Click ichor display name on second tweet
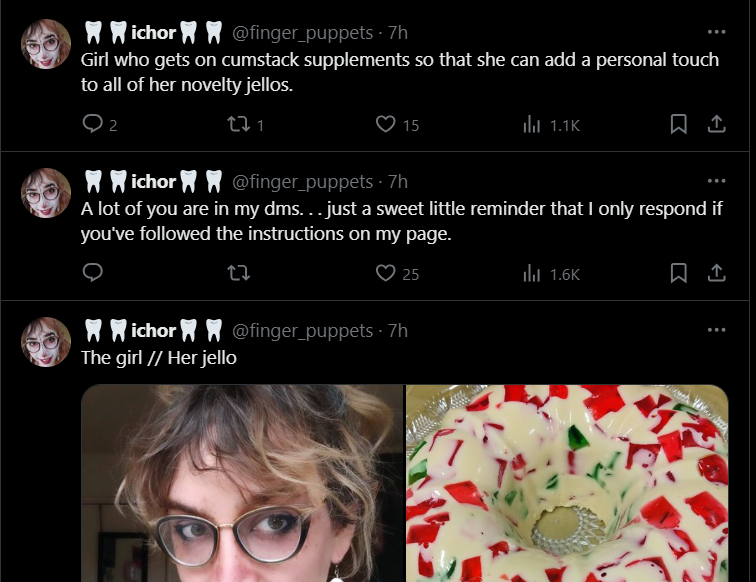This screenshot has width=756, height=582. pos(153,181)
